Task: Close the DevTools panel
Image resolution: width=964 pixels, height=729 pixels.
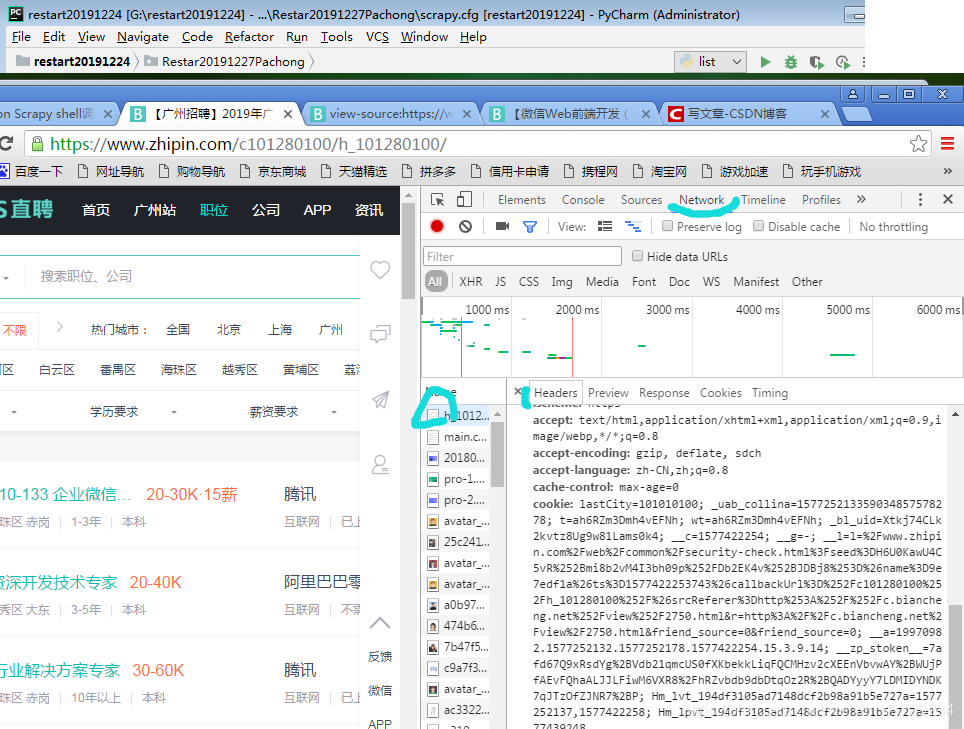Action: [948, 199]
